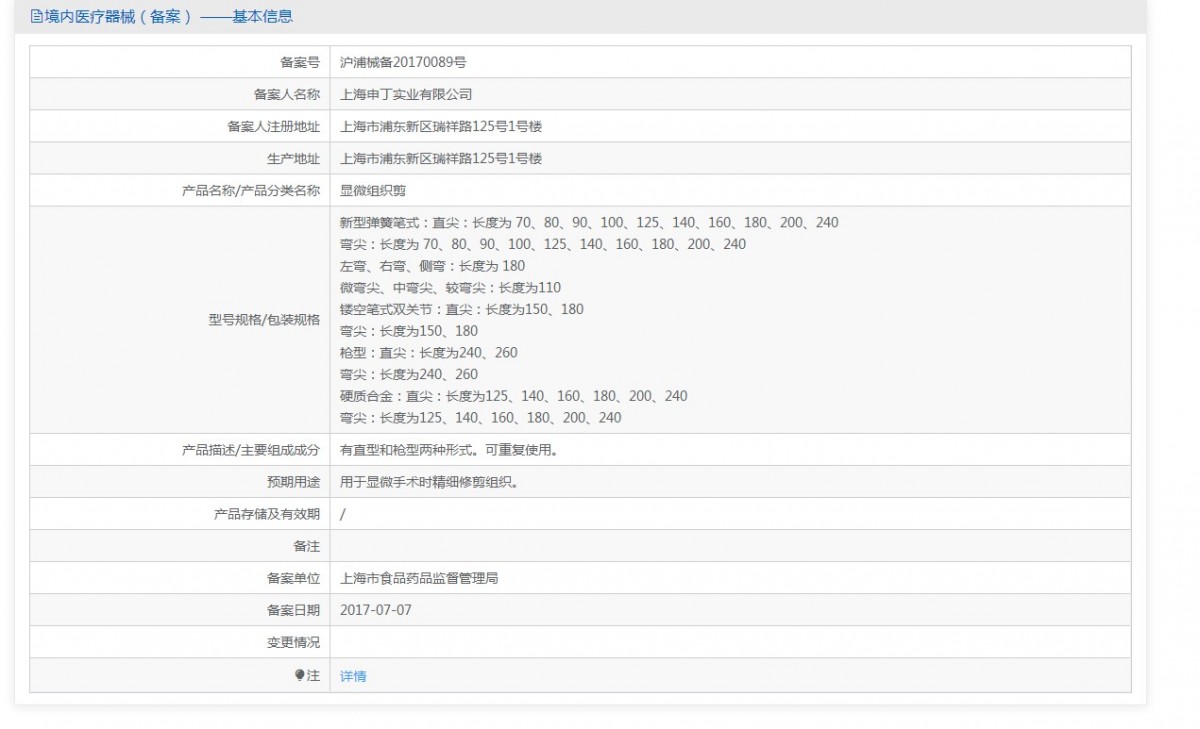Select product name 显微组织剪
Image resolution: width=1200 pixels, height=729 pixels.
pyautogui.click(x=373, y=190)
